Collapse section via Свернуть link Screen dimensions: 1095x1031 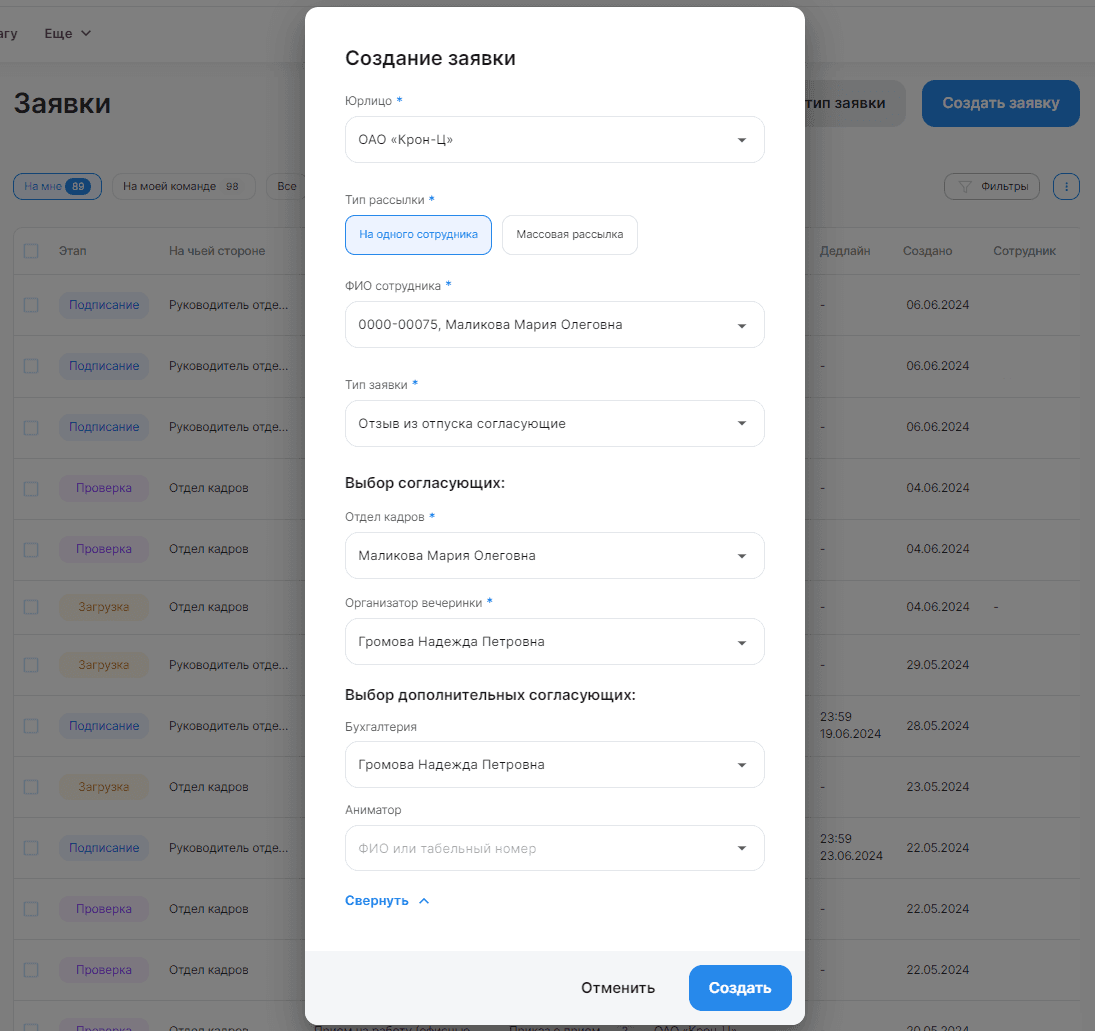click(x=377, y=901)
